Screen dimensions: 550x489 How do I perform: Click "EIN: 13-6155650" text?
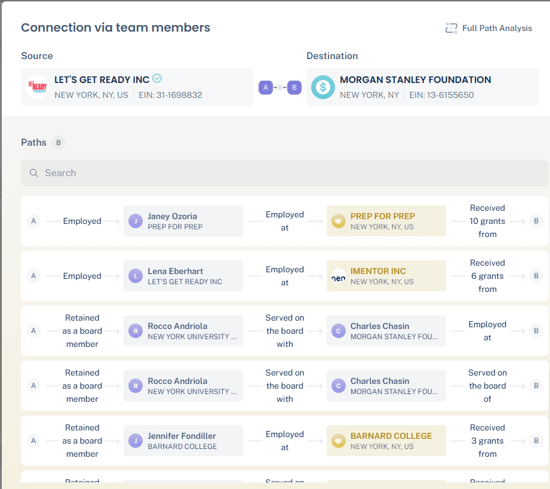click(442, 95)
